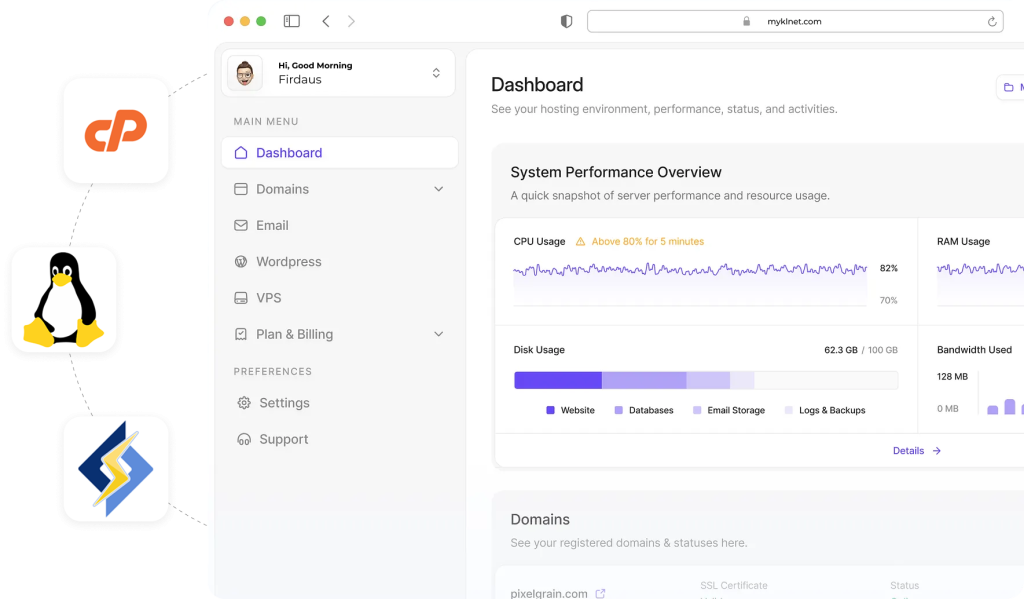Click Firdaus's avatar picture
This screenshot has width=1024, height=599.
(x=245, y=73)
